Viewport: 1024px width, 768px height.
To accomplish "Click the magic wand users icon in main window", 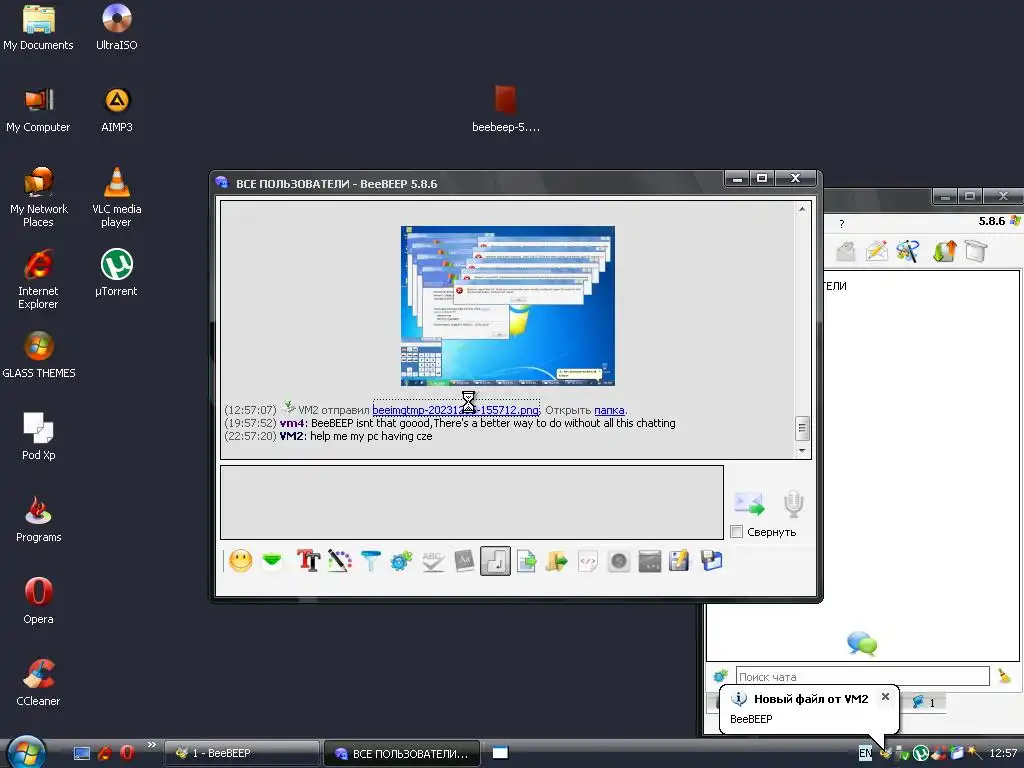I will (x=908, y=251).
